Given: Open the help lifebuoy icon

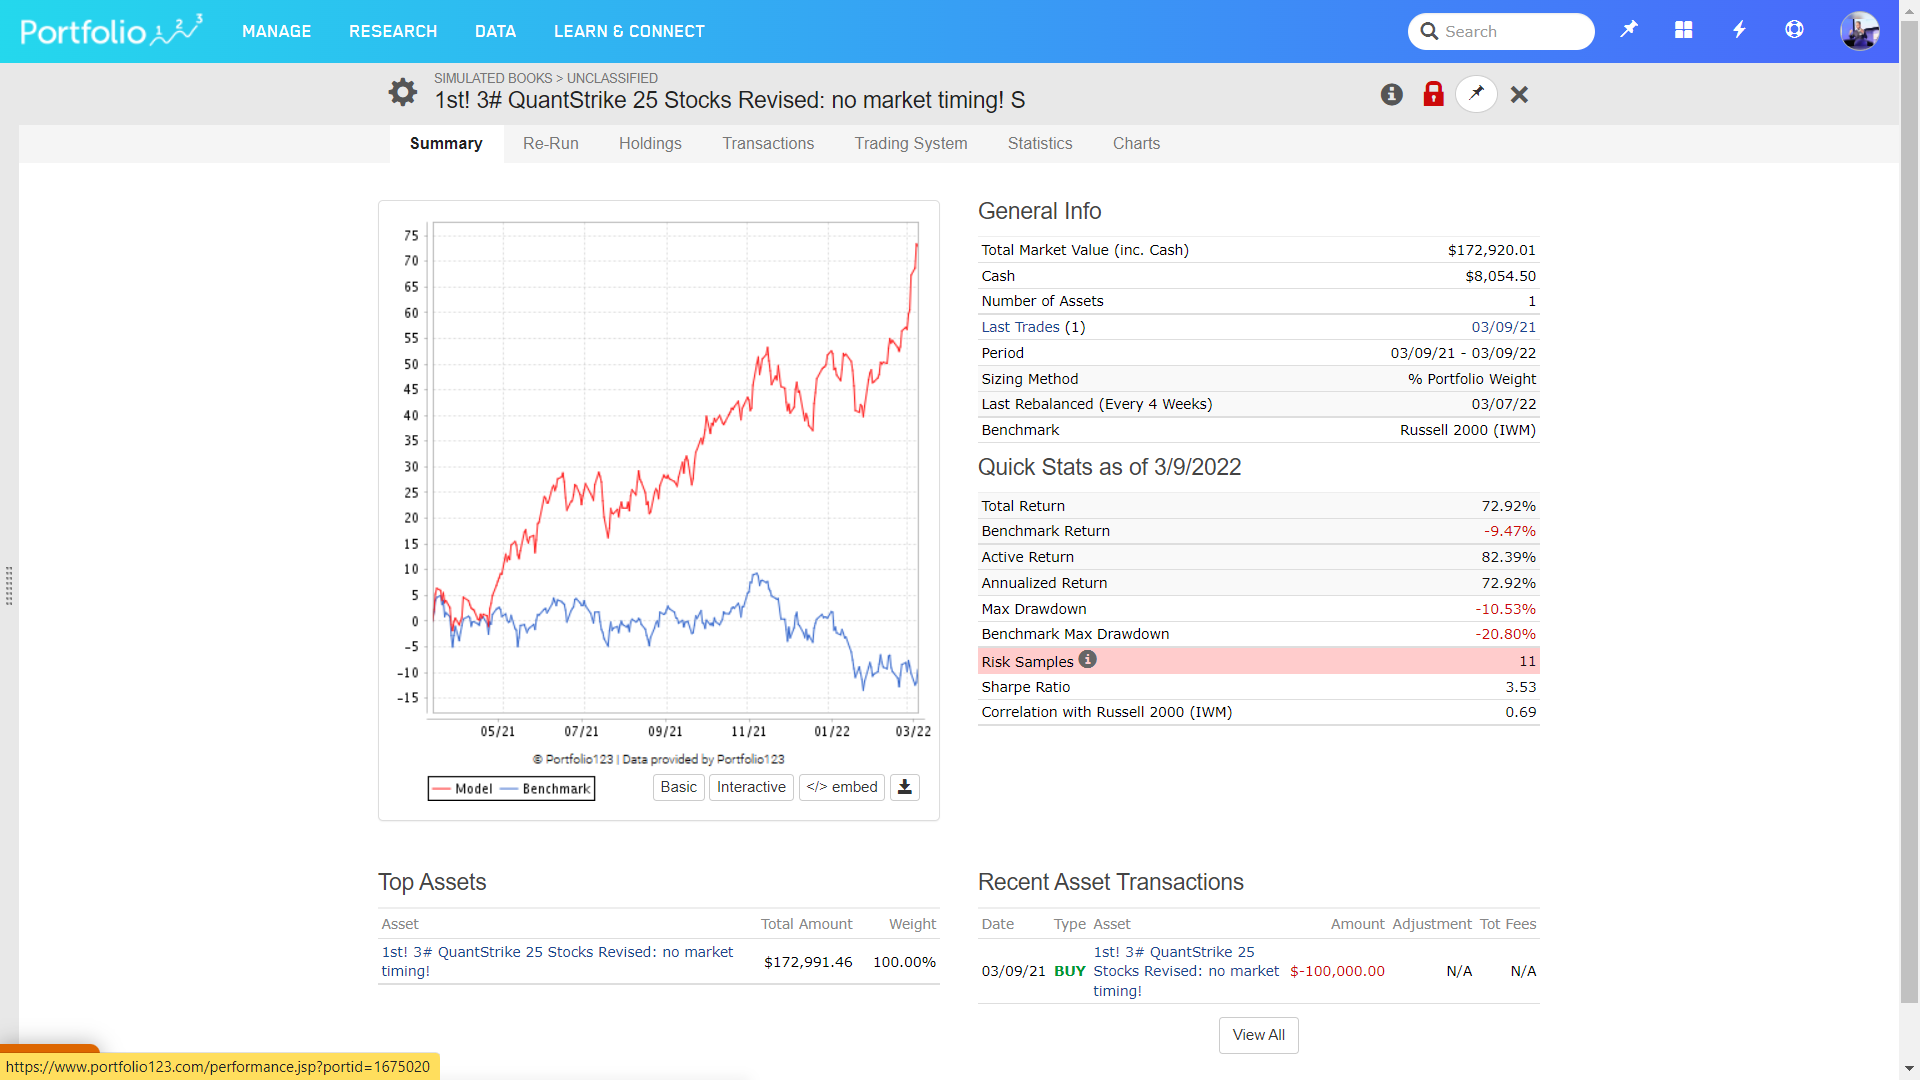Looking at the screenshot, I should [x=1794, y=30].
